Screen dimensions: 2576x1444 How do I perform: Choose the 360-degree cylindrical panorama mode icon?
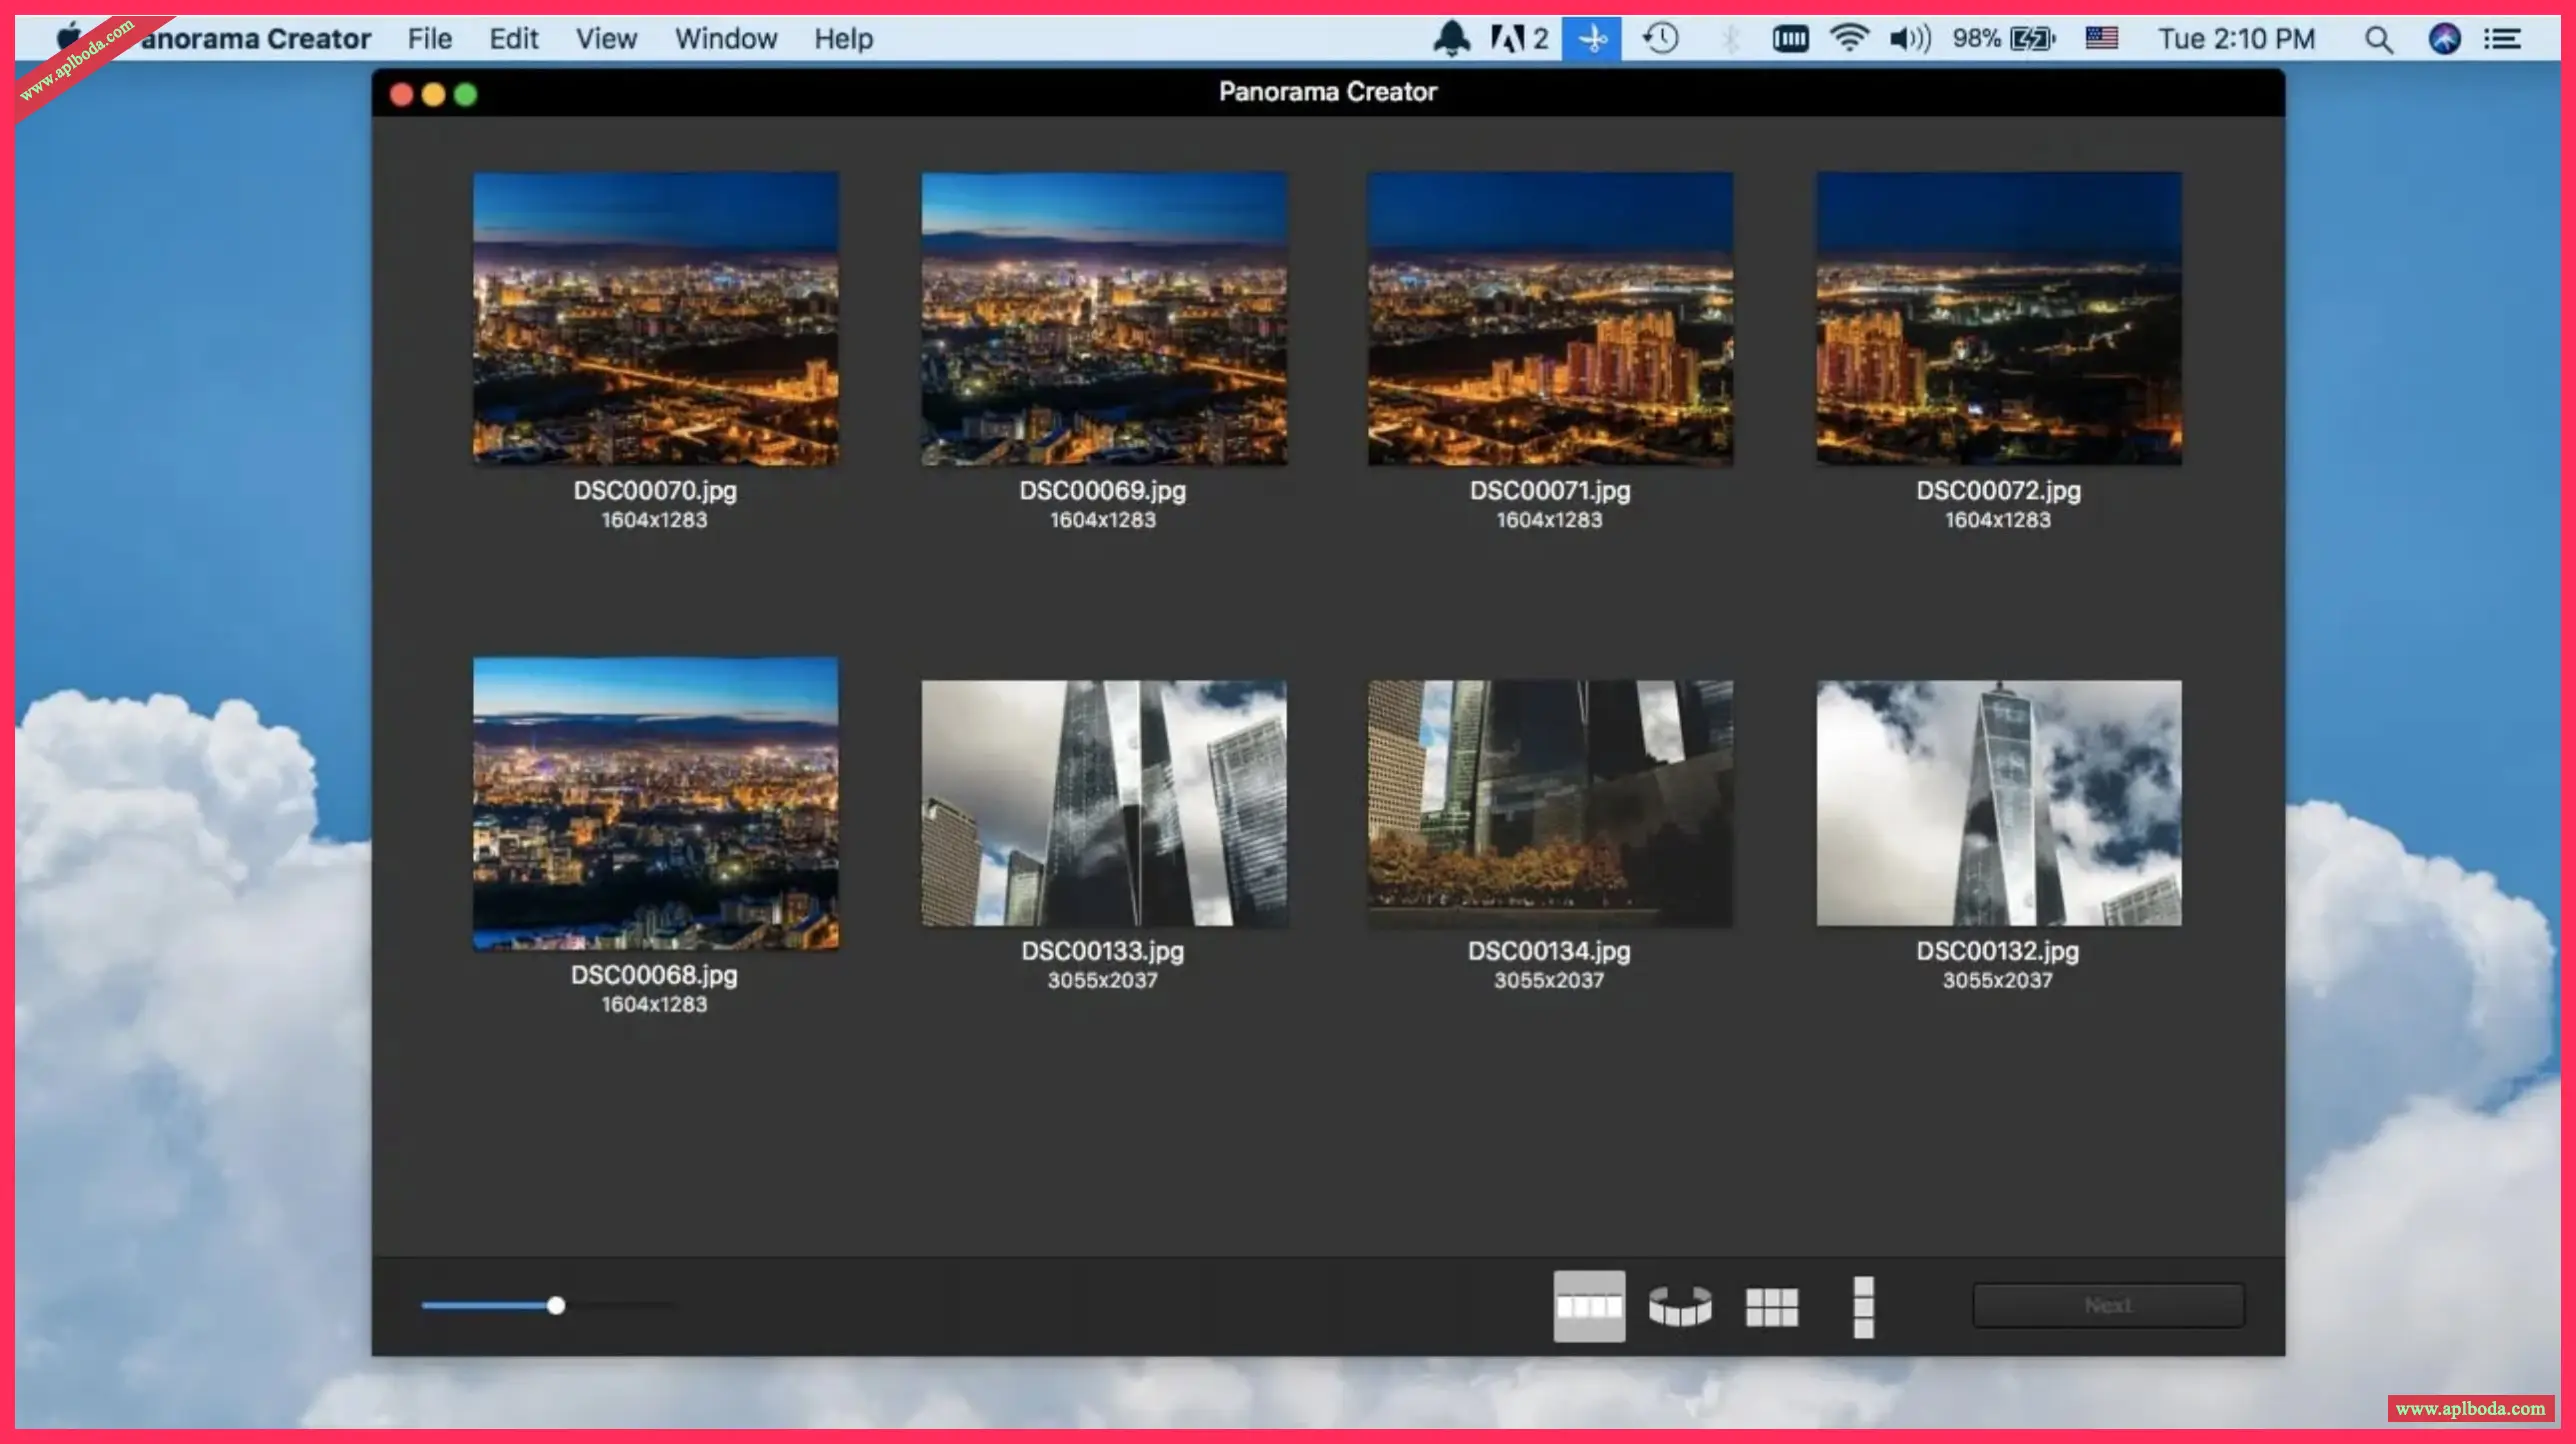point(1680,1306)
